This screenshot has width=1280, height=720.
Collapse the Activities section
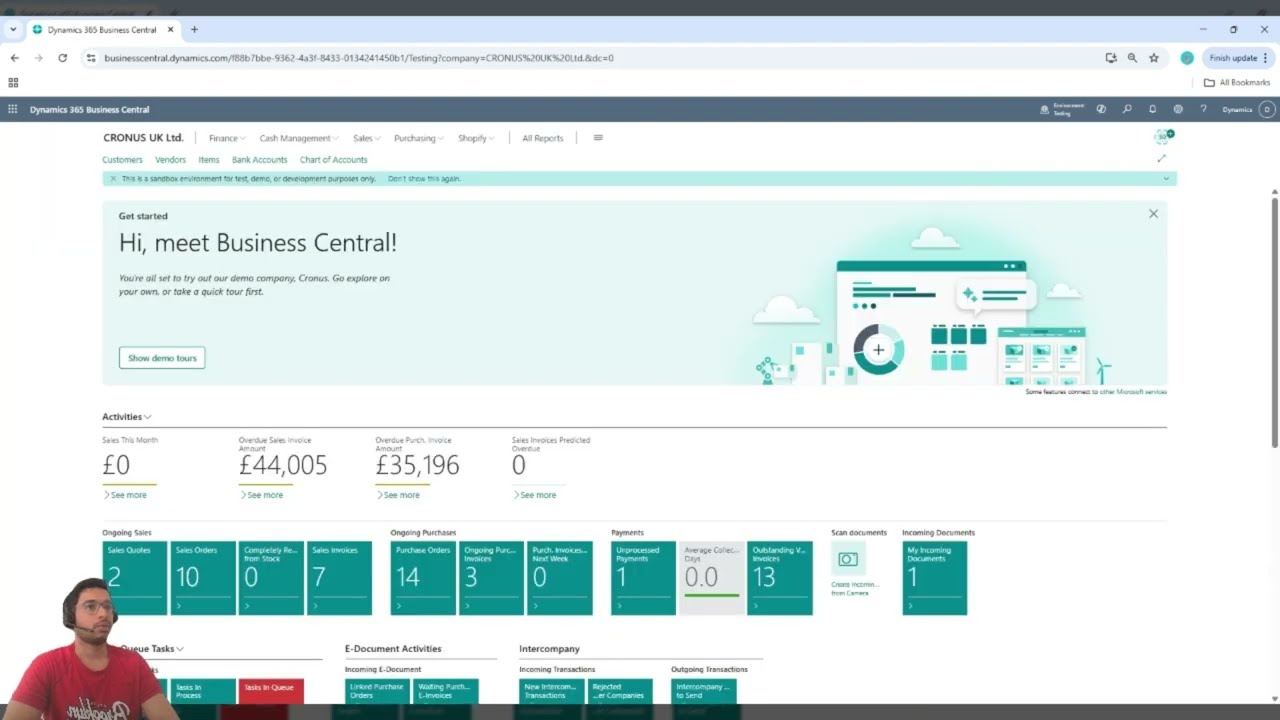(x=126, y=416)
